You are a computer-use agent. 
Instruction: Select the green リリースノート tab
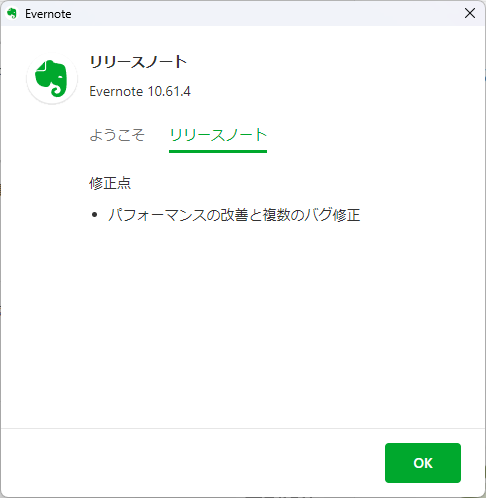pos(218,135)
